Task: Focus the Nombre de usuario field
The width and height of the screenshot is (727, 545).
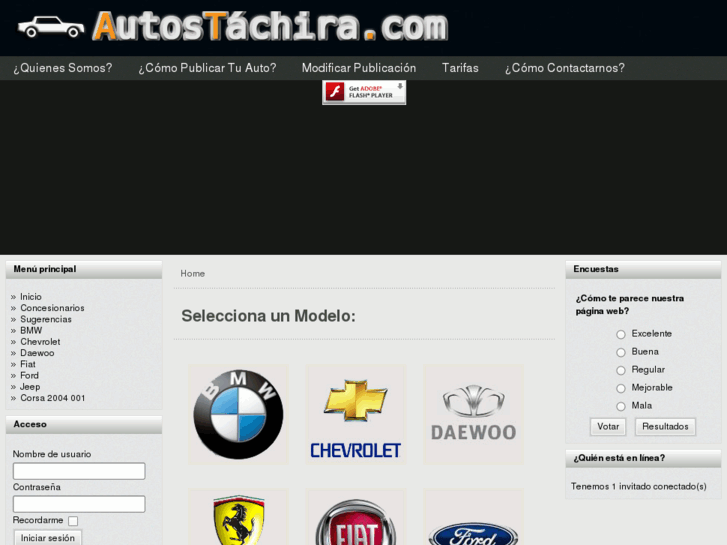Action: [x=79, y=471]
